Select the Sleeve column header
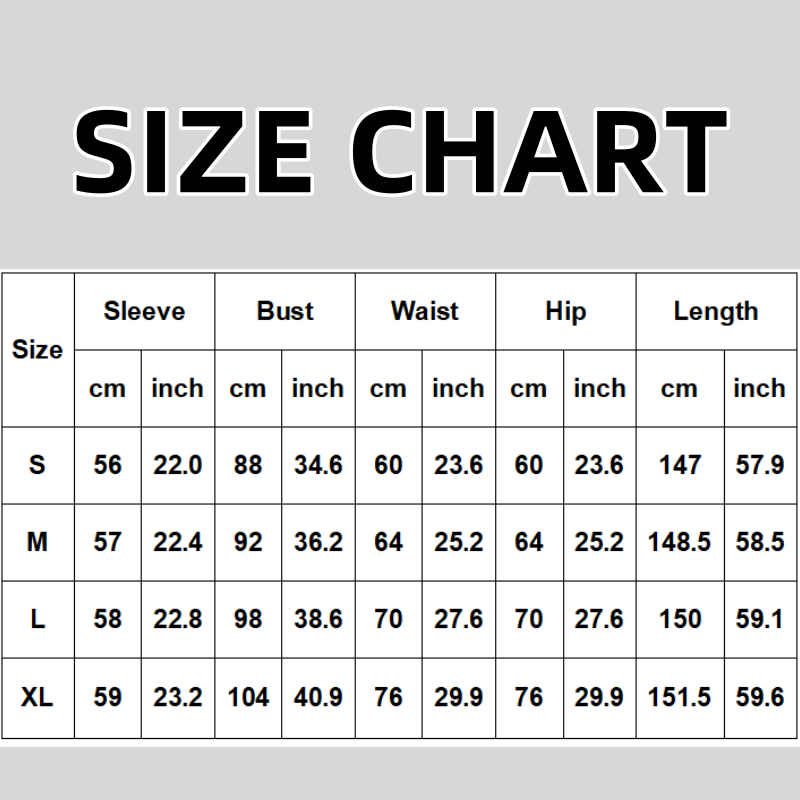 [144, 311]
